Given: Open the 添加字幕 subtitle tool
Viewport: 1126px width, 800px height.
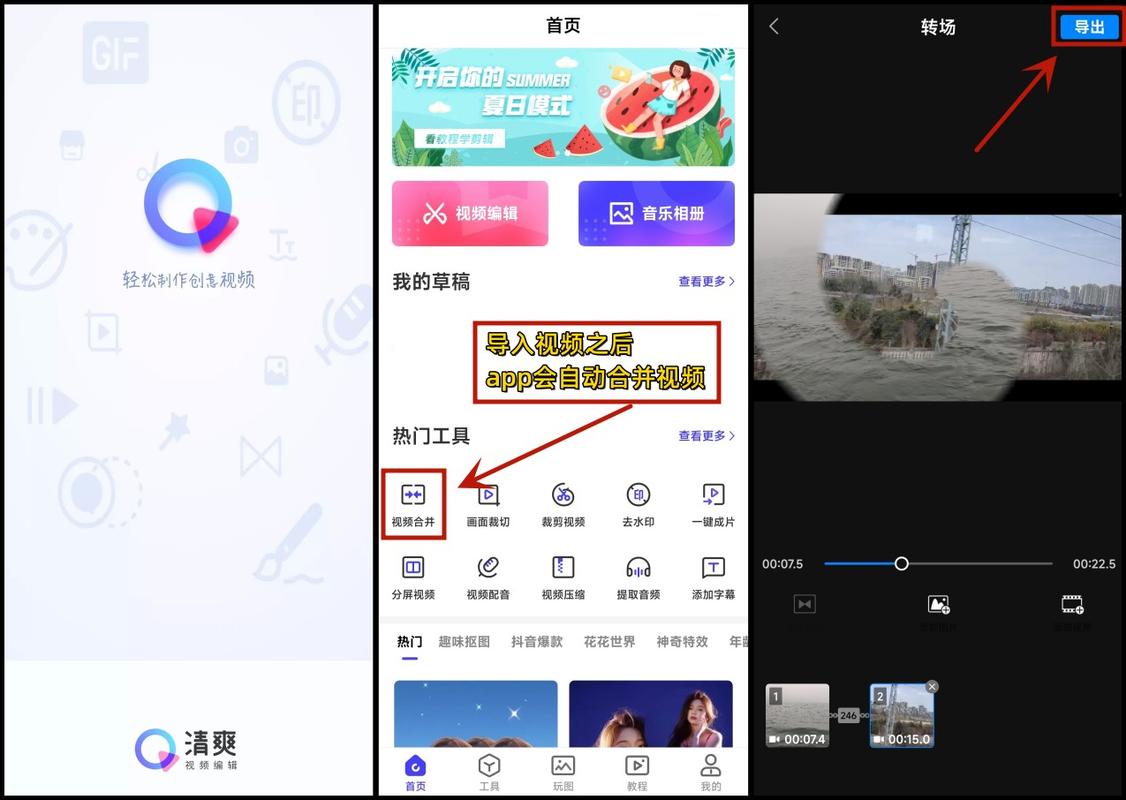Looking at the screenshot, I should 713,577.
